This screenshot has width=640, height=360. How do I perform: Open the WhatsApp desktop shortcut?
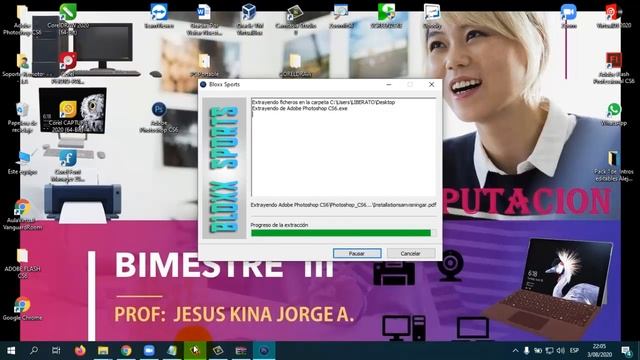[613, 115]
